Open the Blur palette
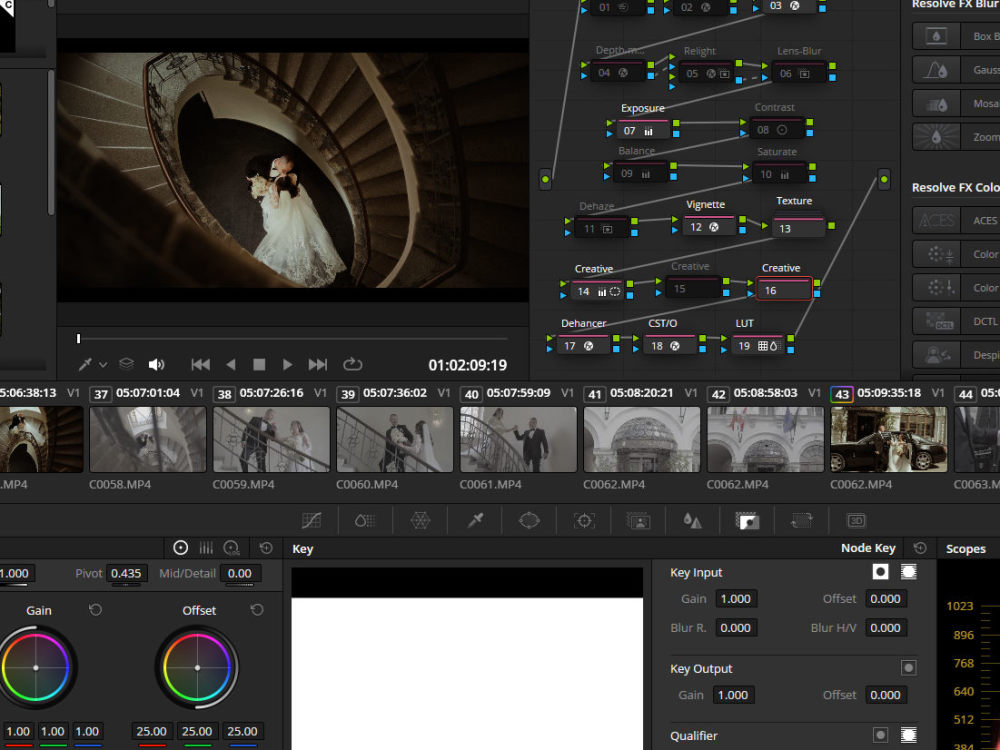This screenshot has height=750, width=1000. [x=693, y=520]
